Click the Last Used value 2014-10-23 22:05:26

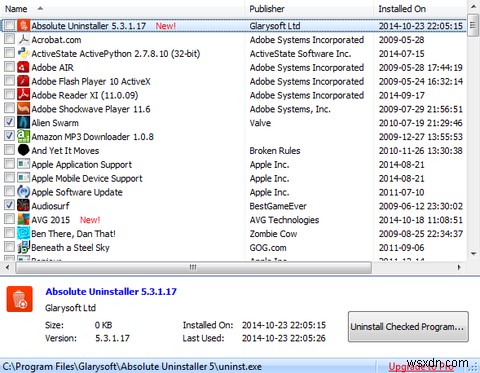click(284, 338)
